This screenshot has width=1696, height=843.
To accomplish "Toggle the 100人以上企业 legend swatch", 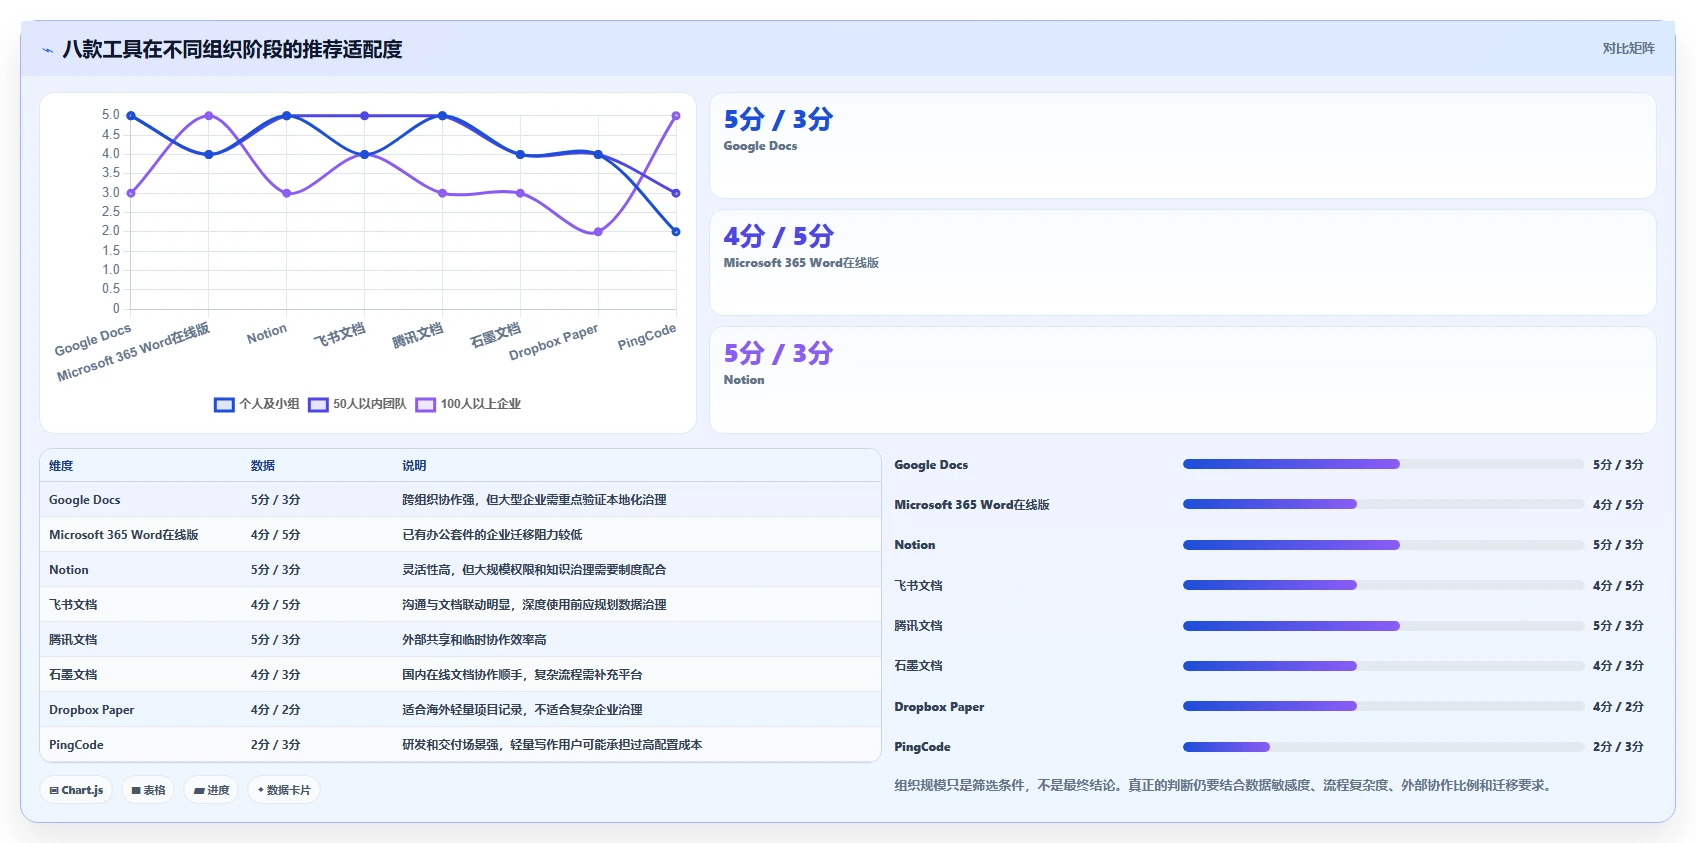I will click(426, 404).
